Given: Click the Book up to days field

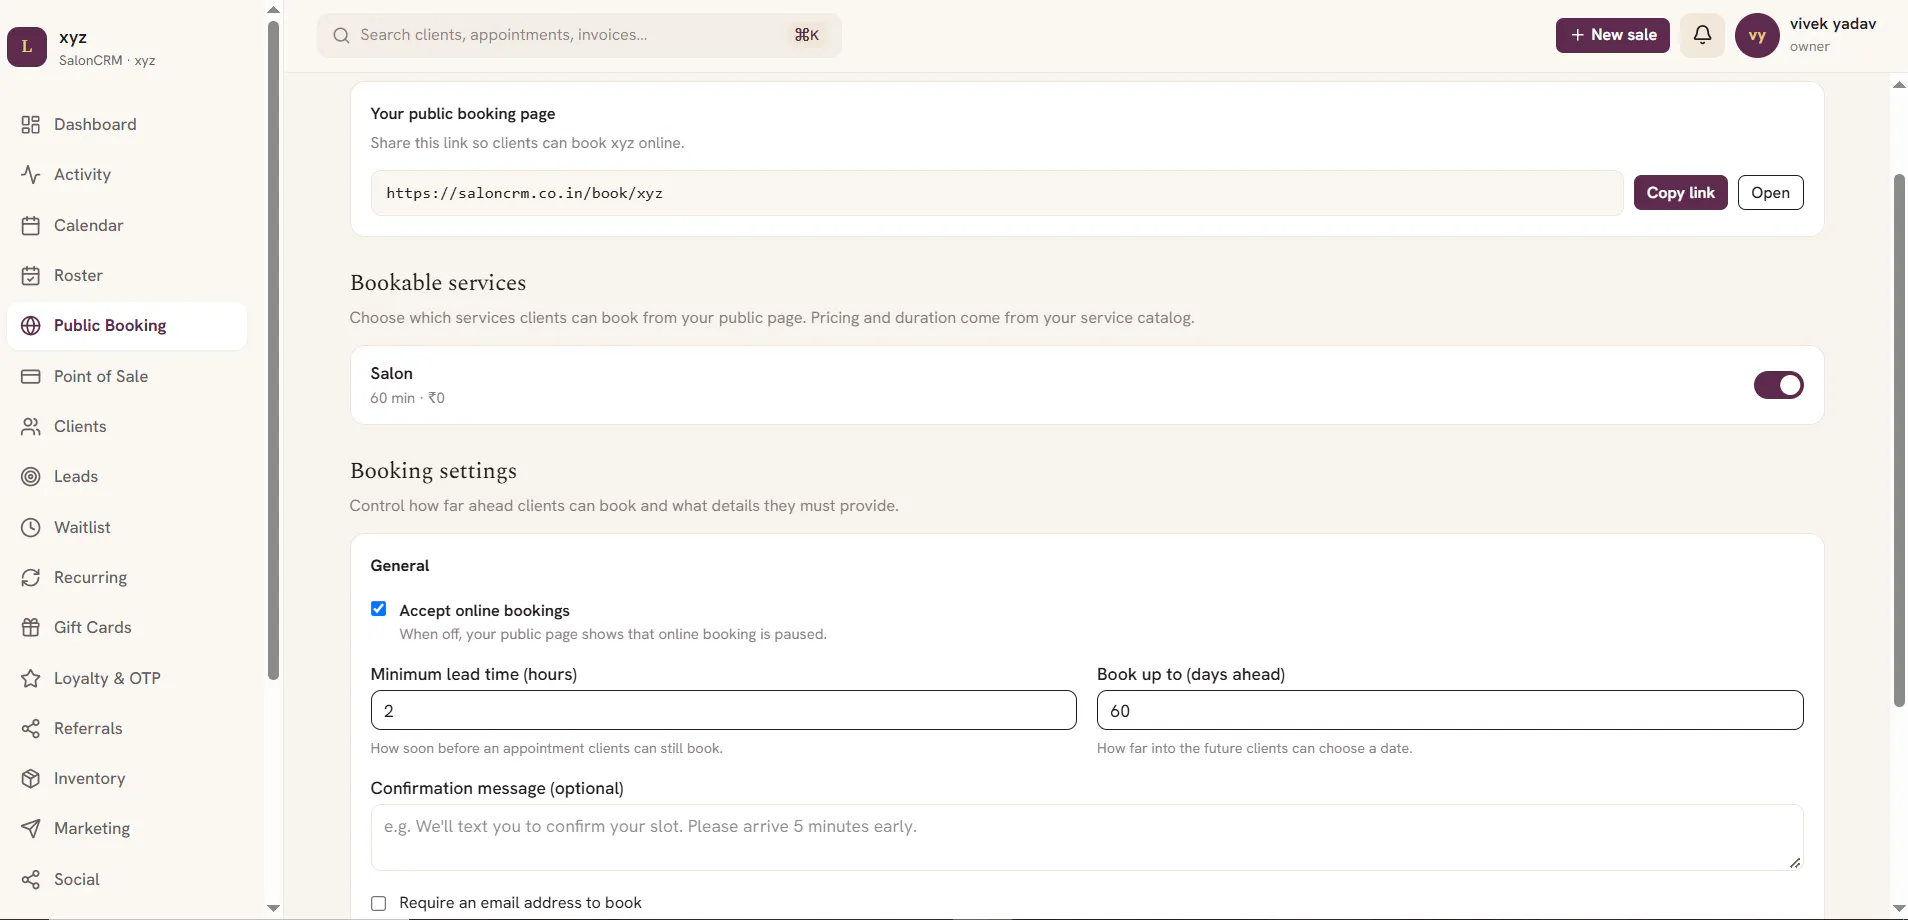Looking at the screenshot, I should (x=1450, y=710).
